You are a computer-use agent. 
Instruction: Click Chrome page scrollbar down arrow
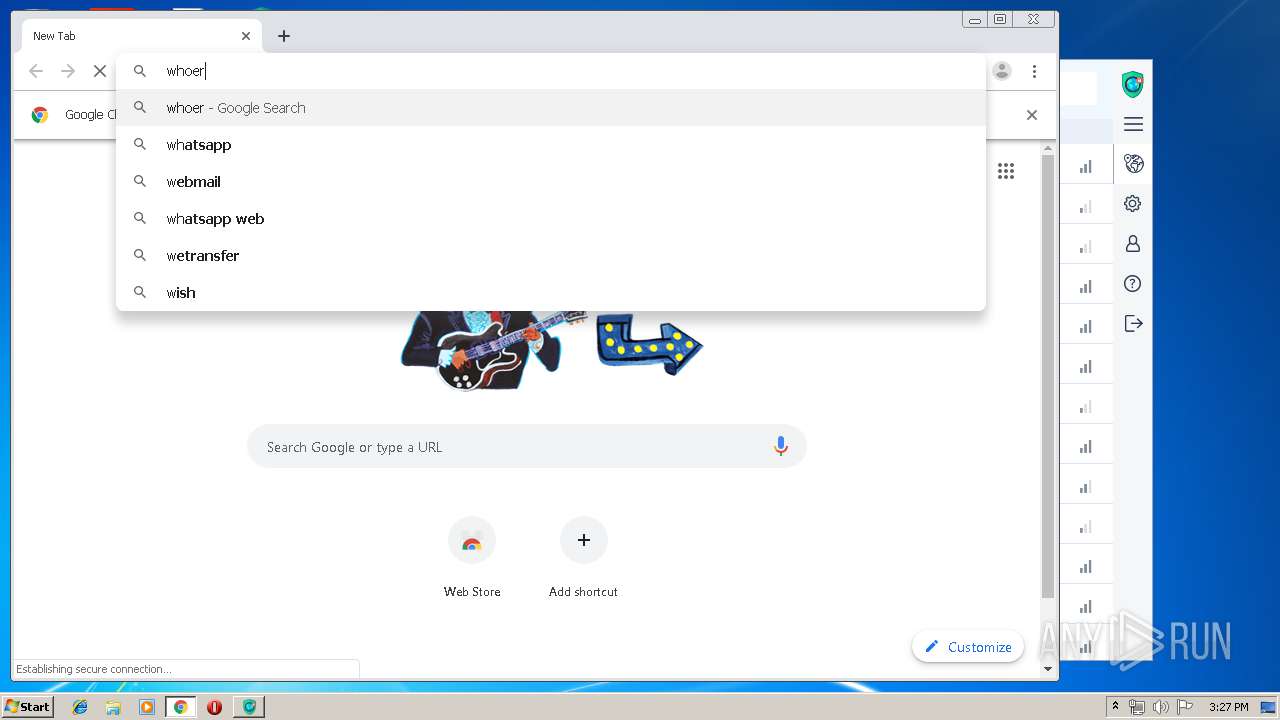(x=1048, y=669)
